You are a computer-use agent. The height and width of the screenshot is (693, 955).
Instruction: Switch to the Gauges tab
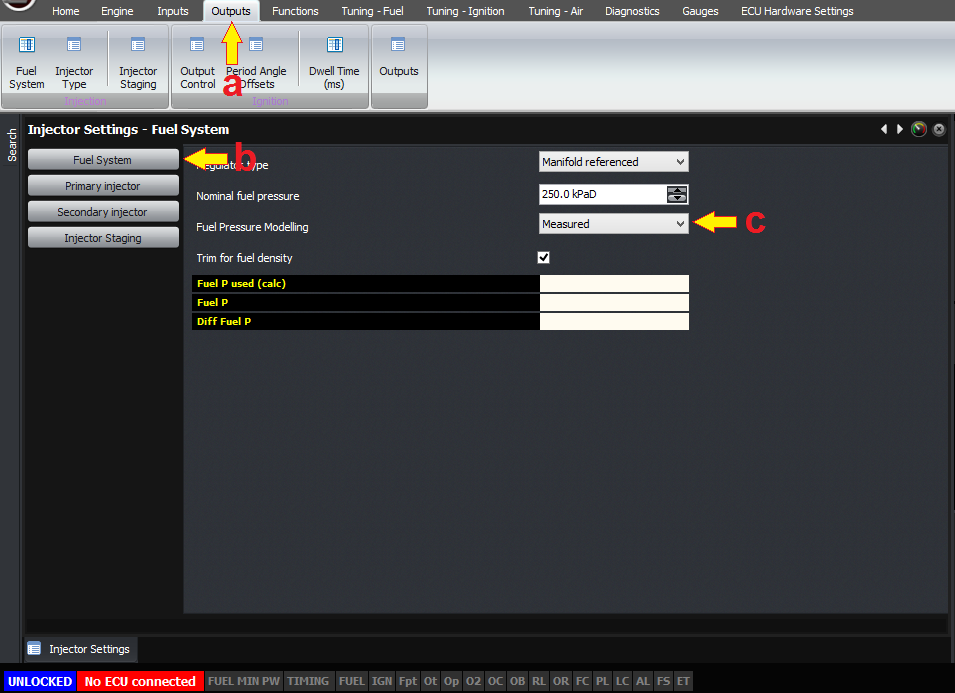point(700,11)
